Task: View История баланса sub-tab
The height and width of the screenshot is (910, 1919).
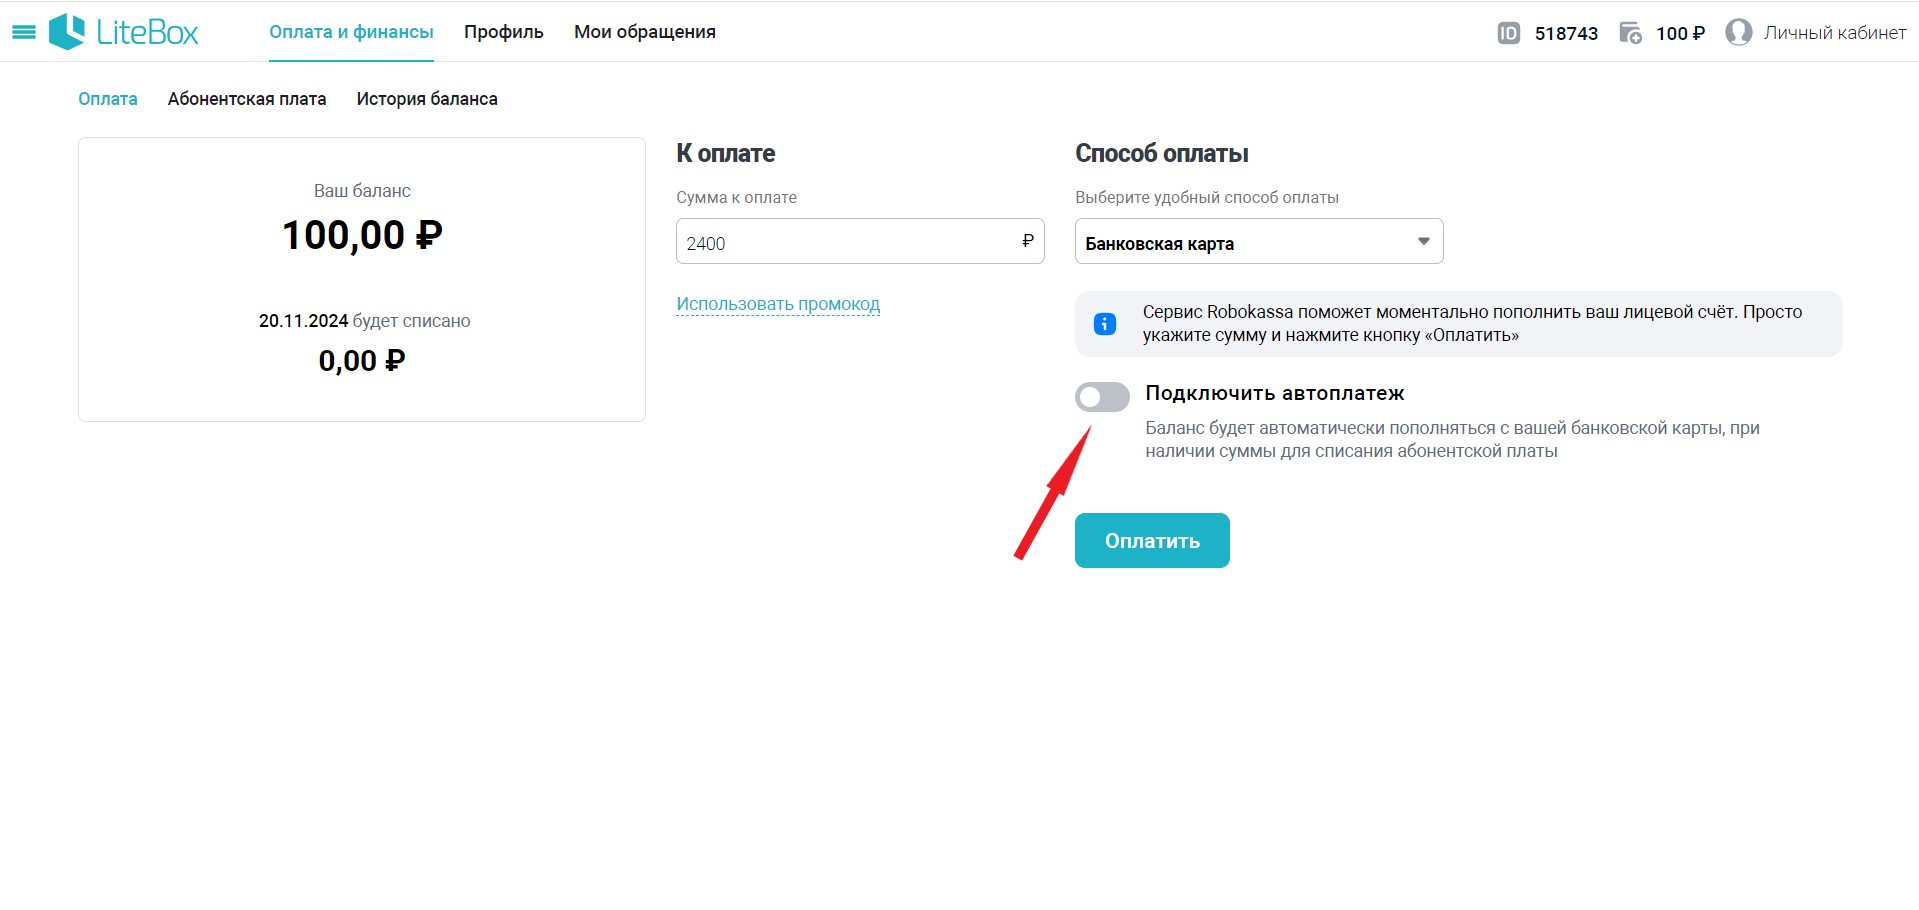Action: [427, 99]
